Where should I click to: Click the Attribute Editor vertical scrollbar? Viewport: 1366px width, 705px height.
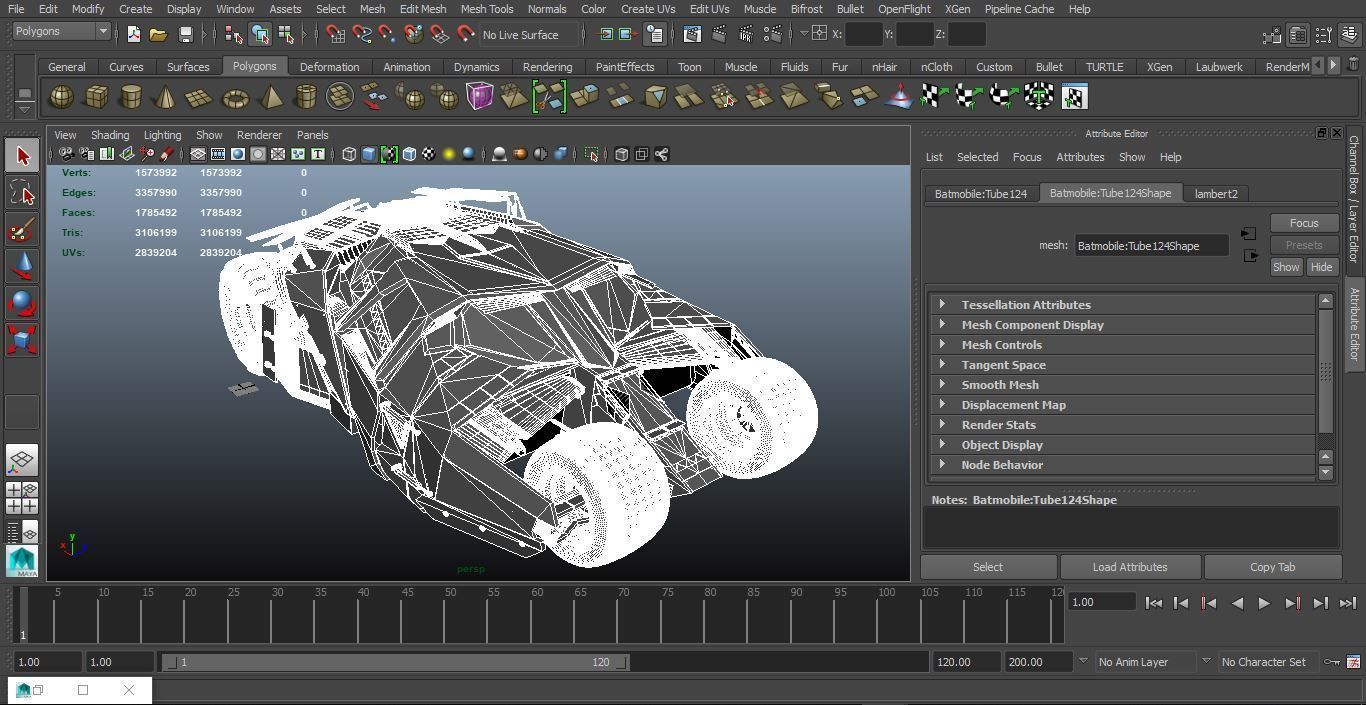1326,370
